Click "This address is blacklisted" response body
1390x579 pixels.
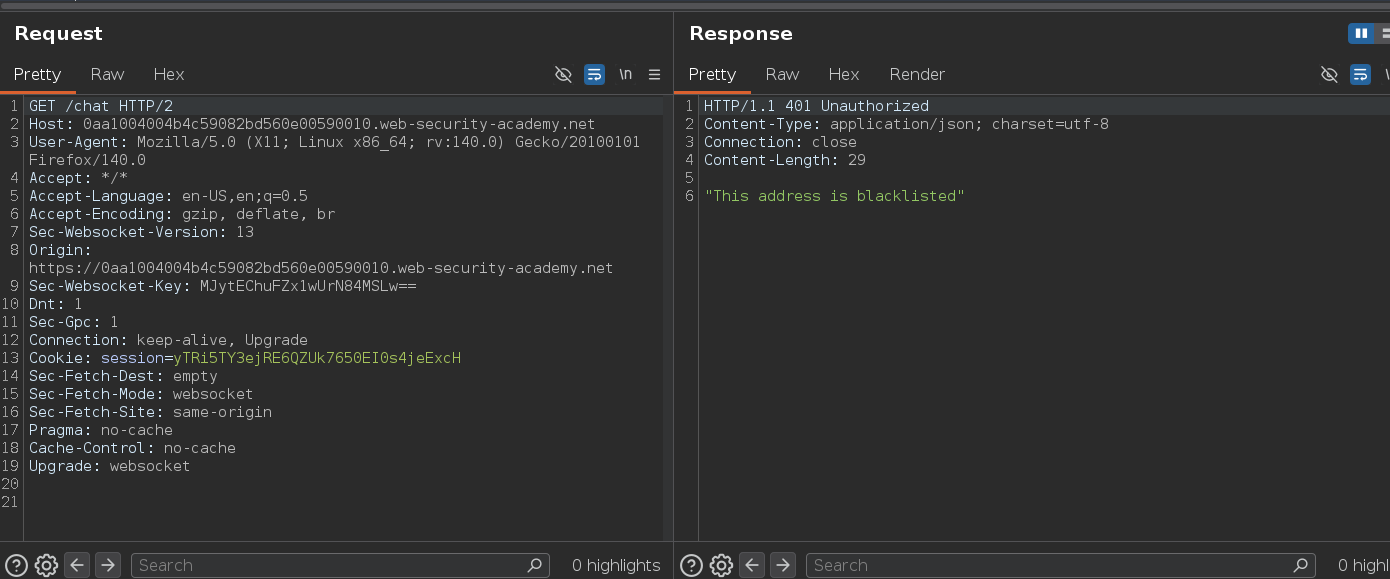(x=834, y=196)
